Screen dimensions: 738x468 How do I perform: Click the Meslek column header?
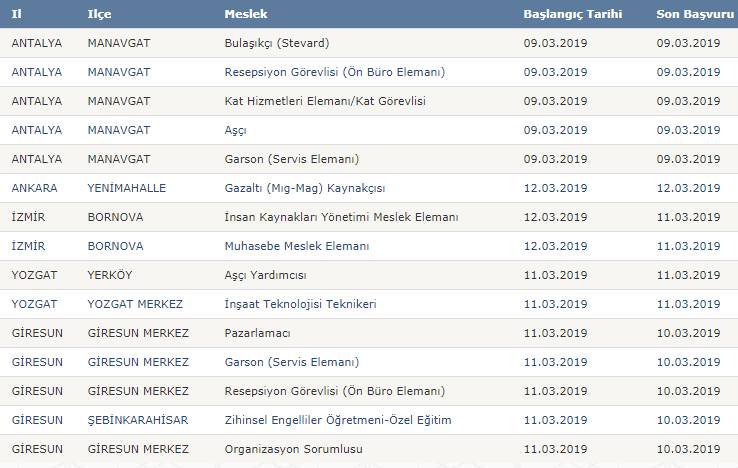click(x=246, y=14)
